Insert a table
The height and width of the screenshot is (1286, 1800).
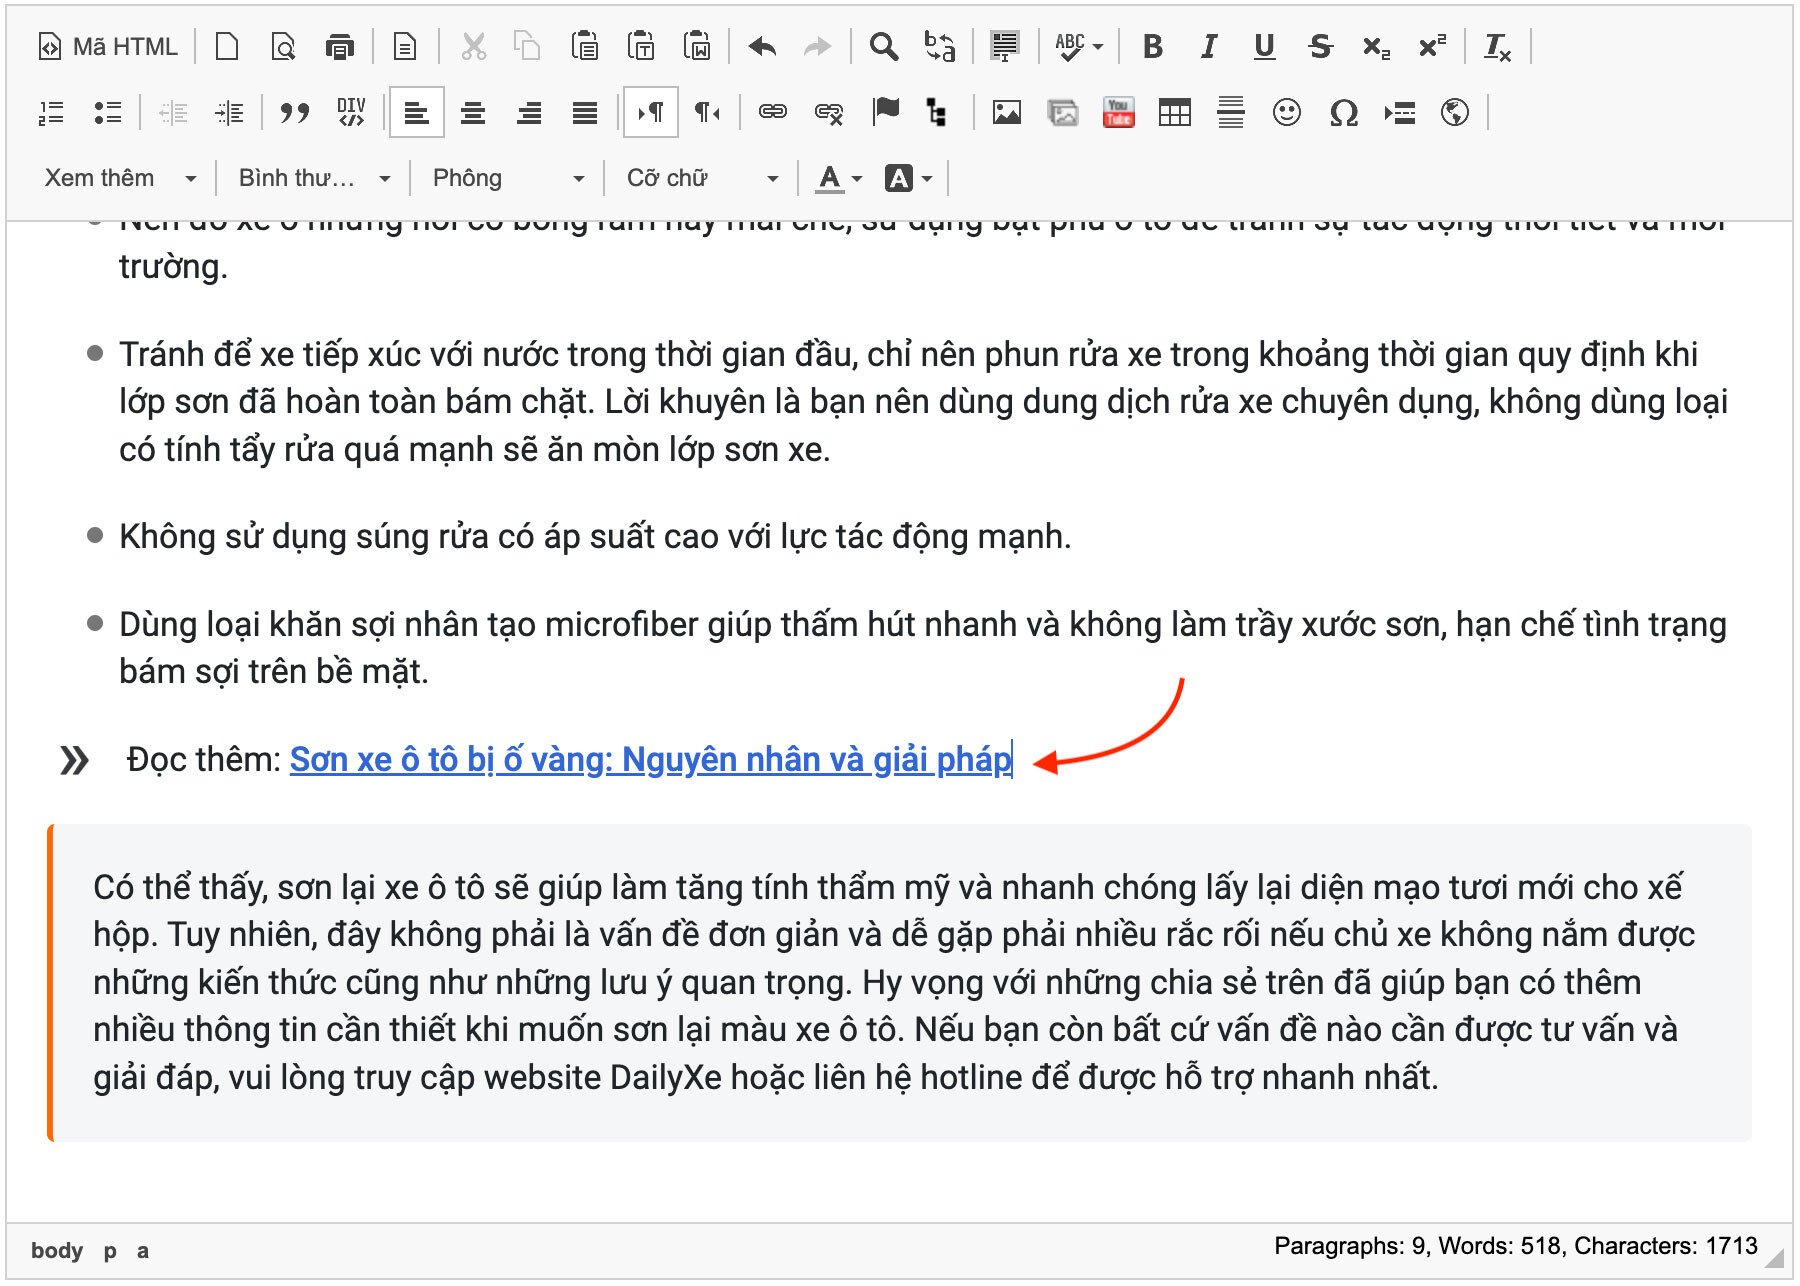coord(1174,113)
